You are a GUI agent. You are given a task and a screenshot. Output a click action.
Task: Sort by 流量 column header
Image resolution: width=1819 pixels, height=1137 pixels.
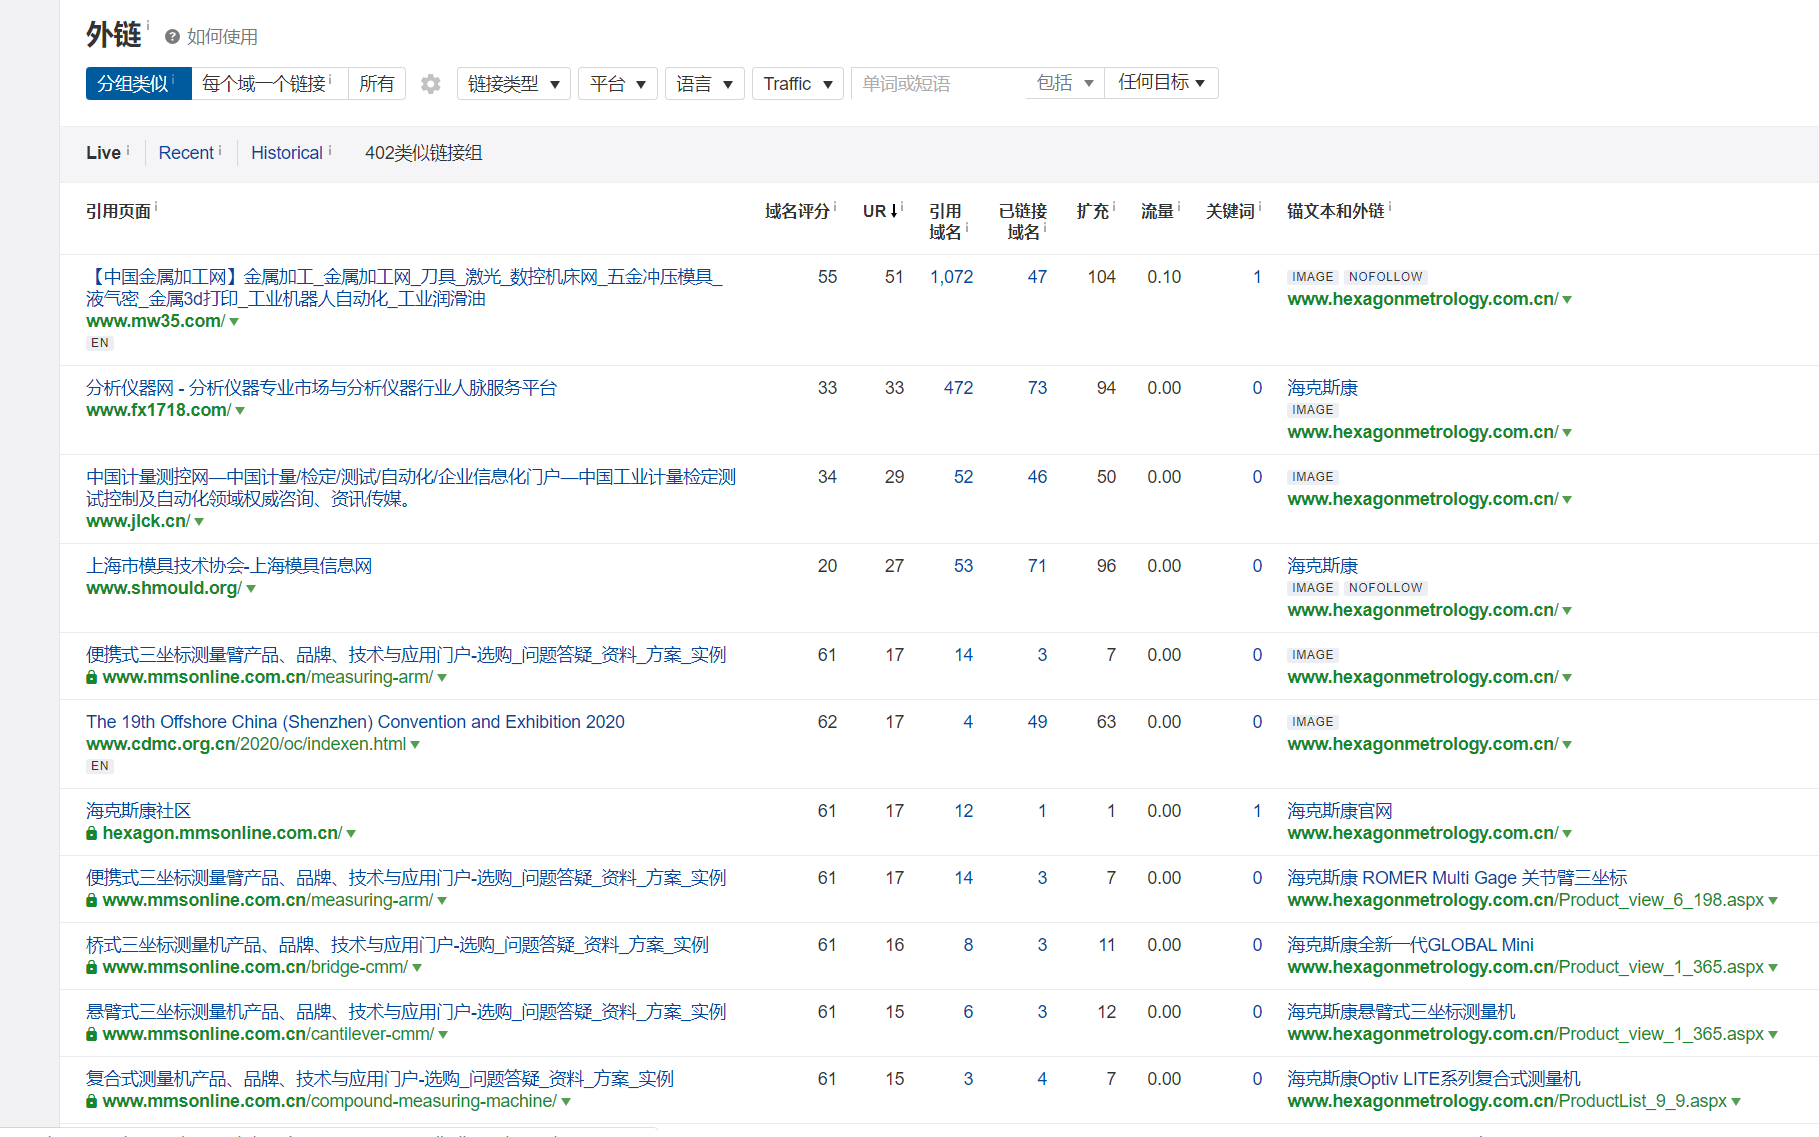click(x=1157, y=211)
